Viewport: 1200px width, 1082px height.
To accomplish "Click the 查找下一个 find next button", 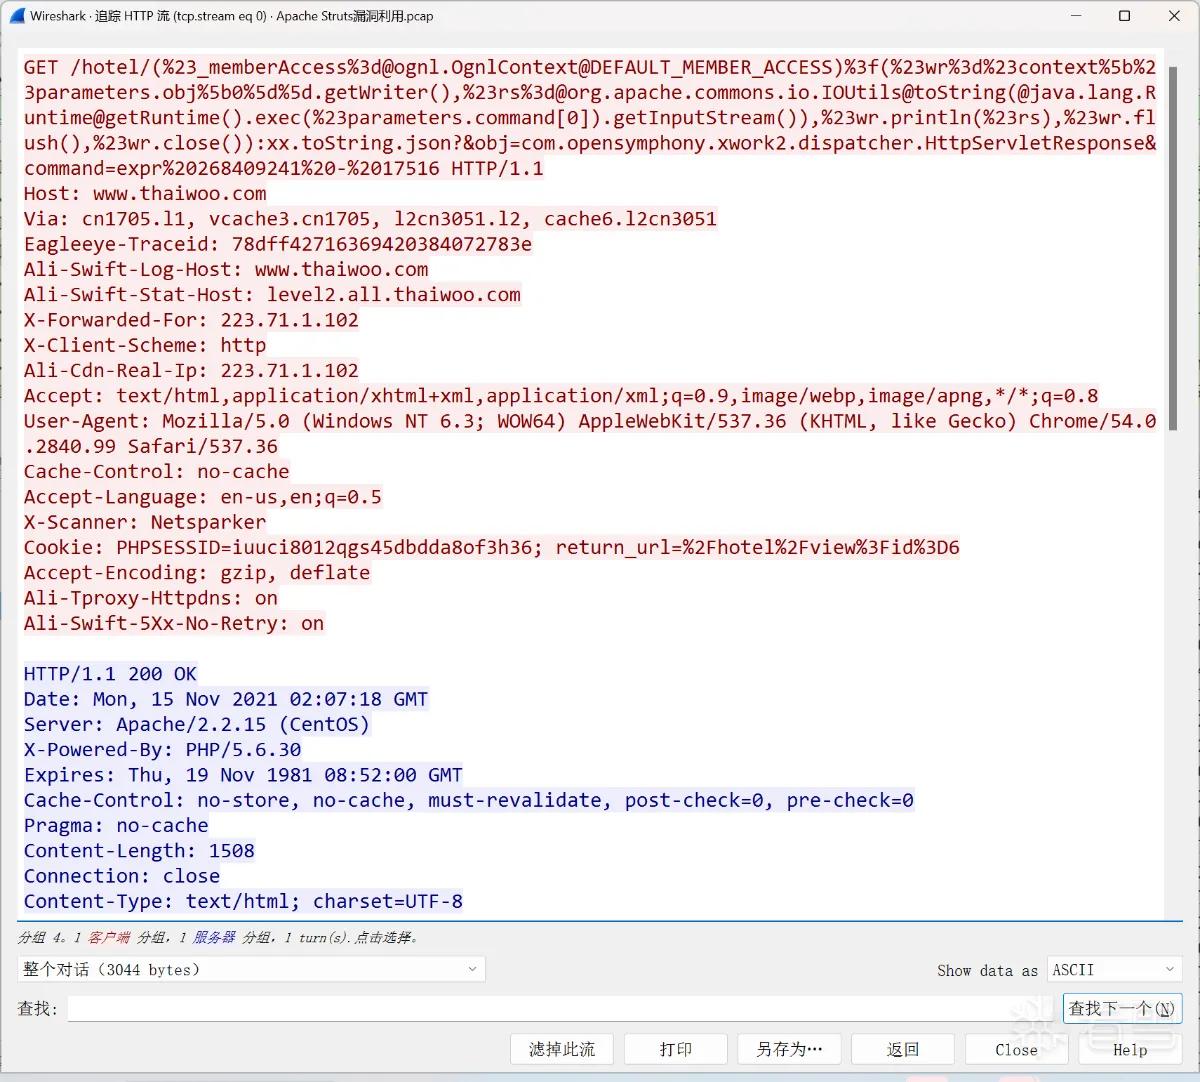I will [x=1122, y=1008].
